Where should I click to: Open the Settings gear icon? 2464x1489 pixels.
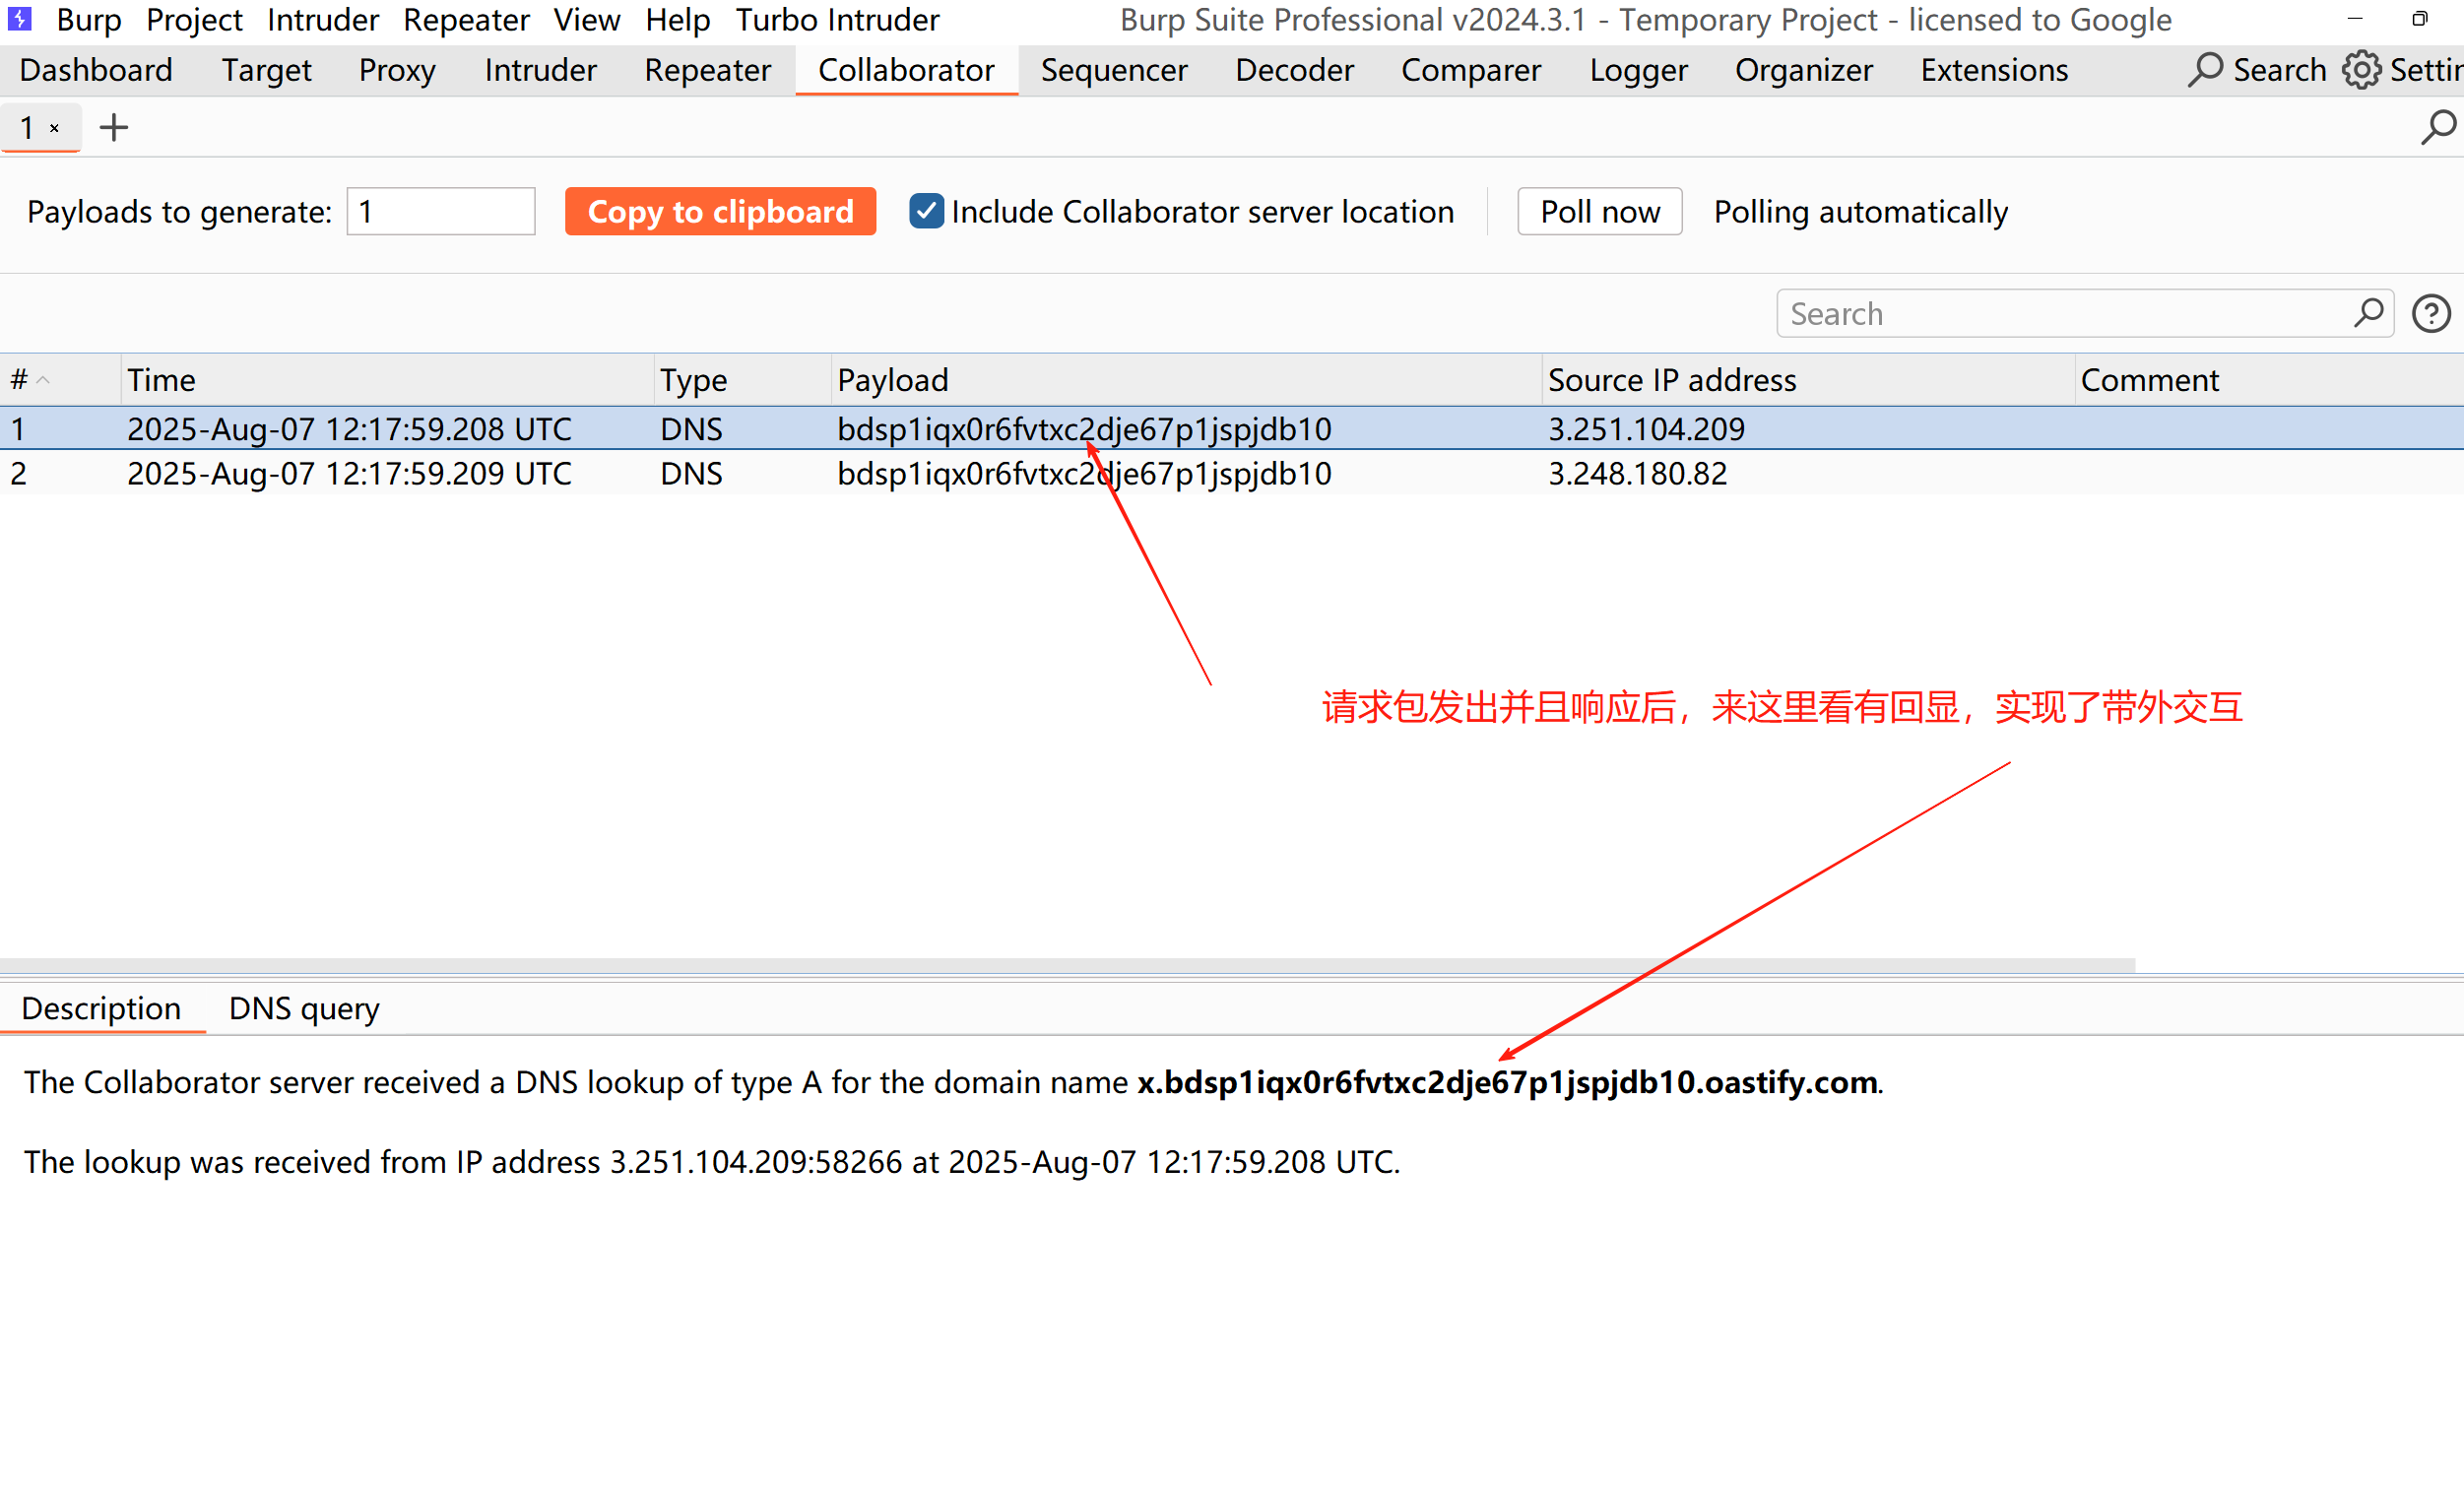pyautogui.click(x=2362, y=70)
